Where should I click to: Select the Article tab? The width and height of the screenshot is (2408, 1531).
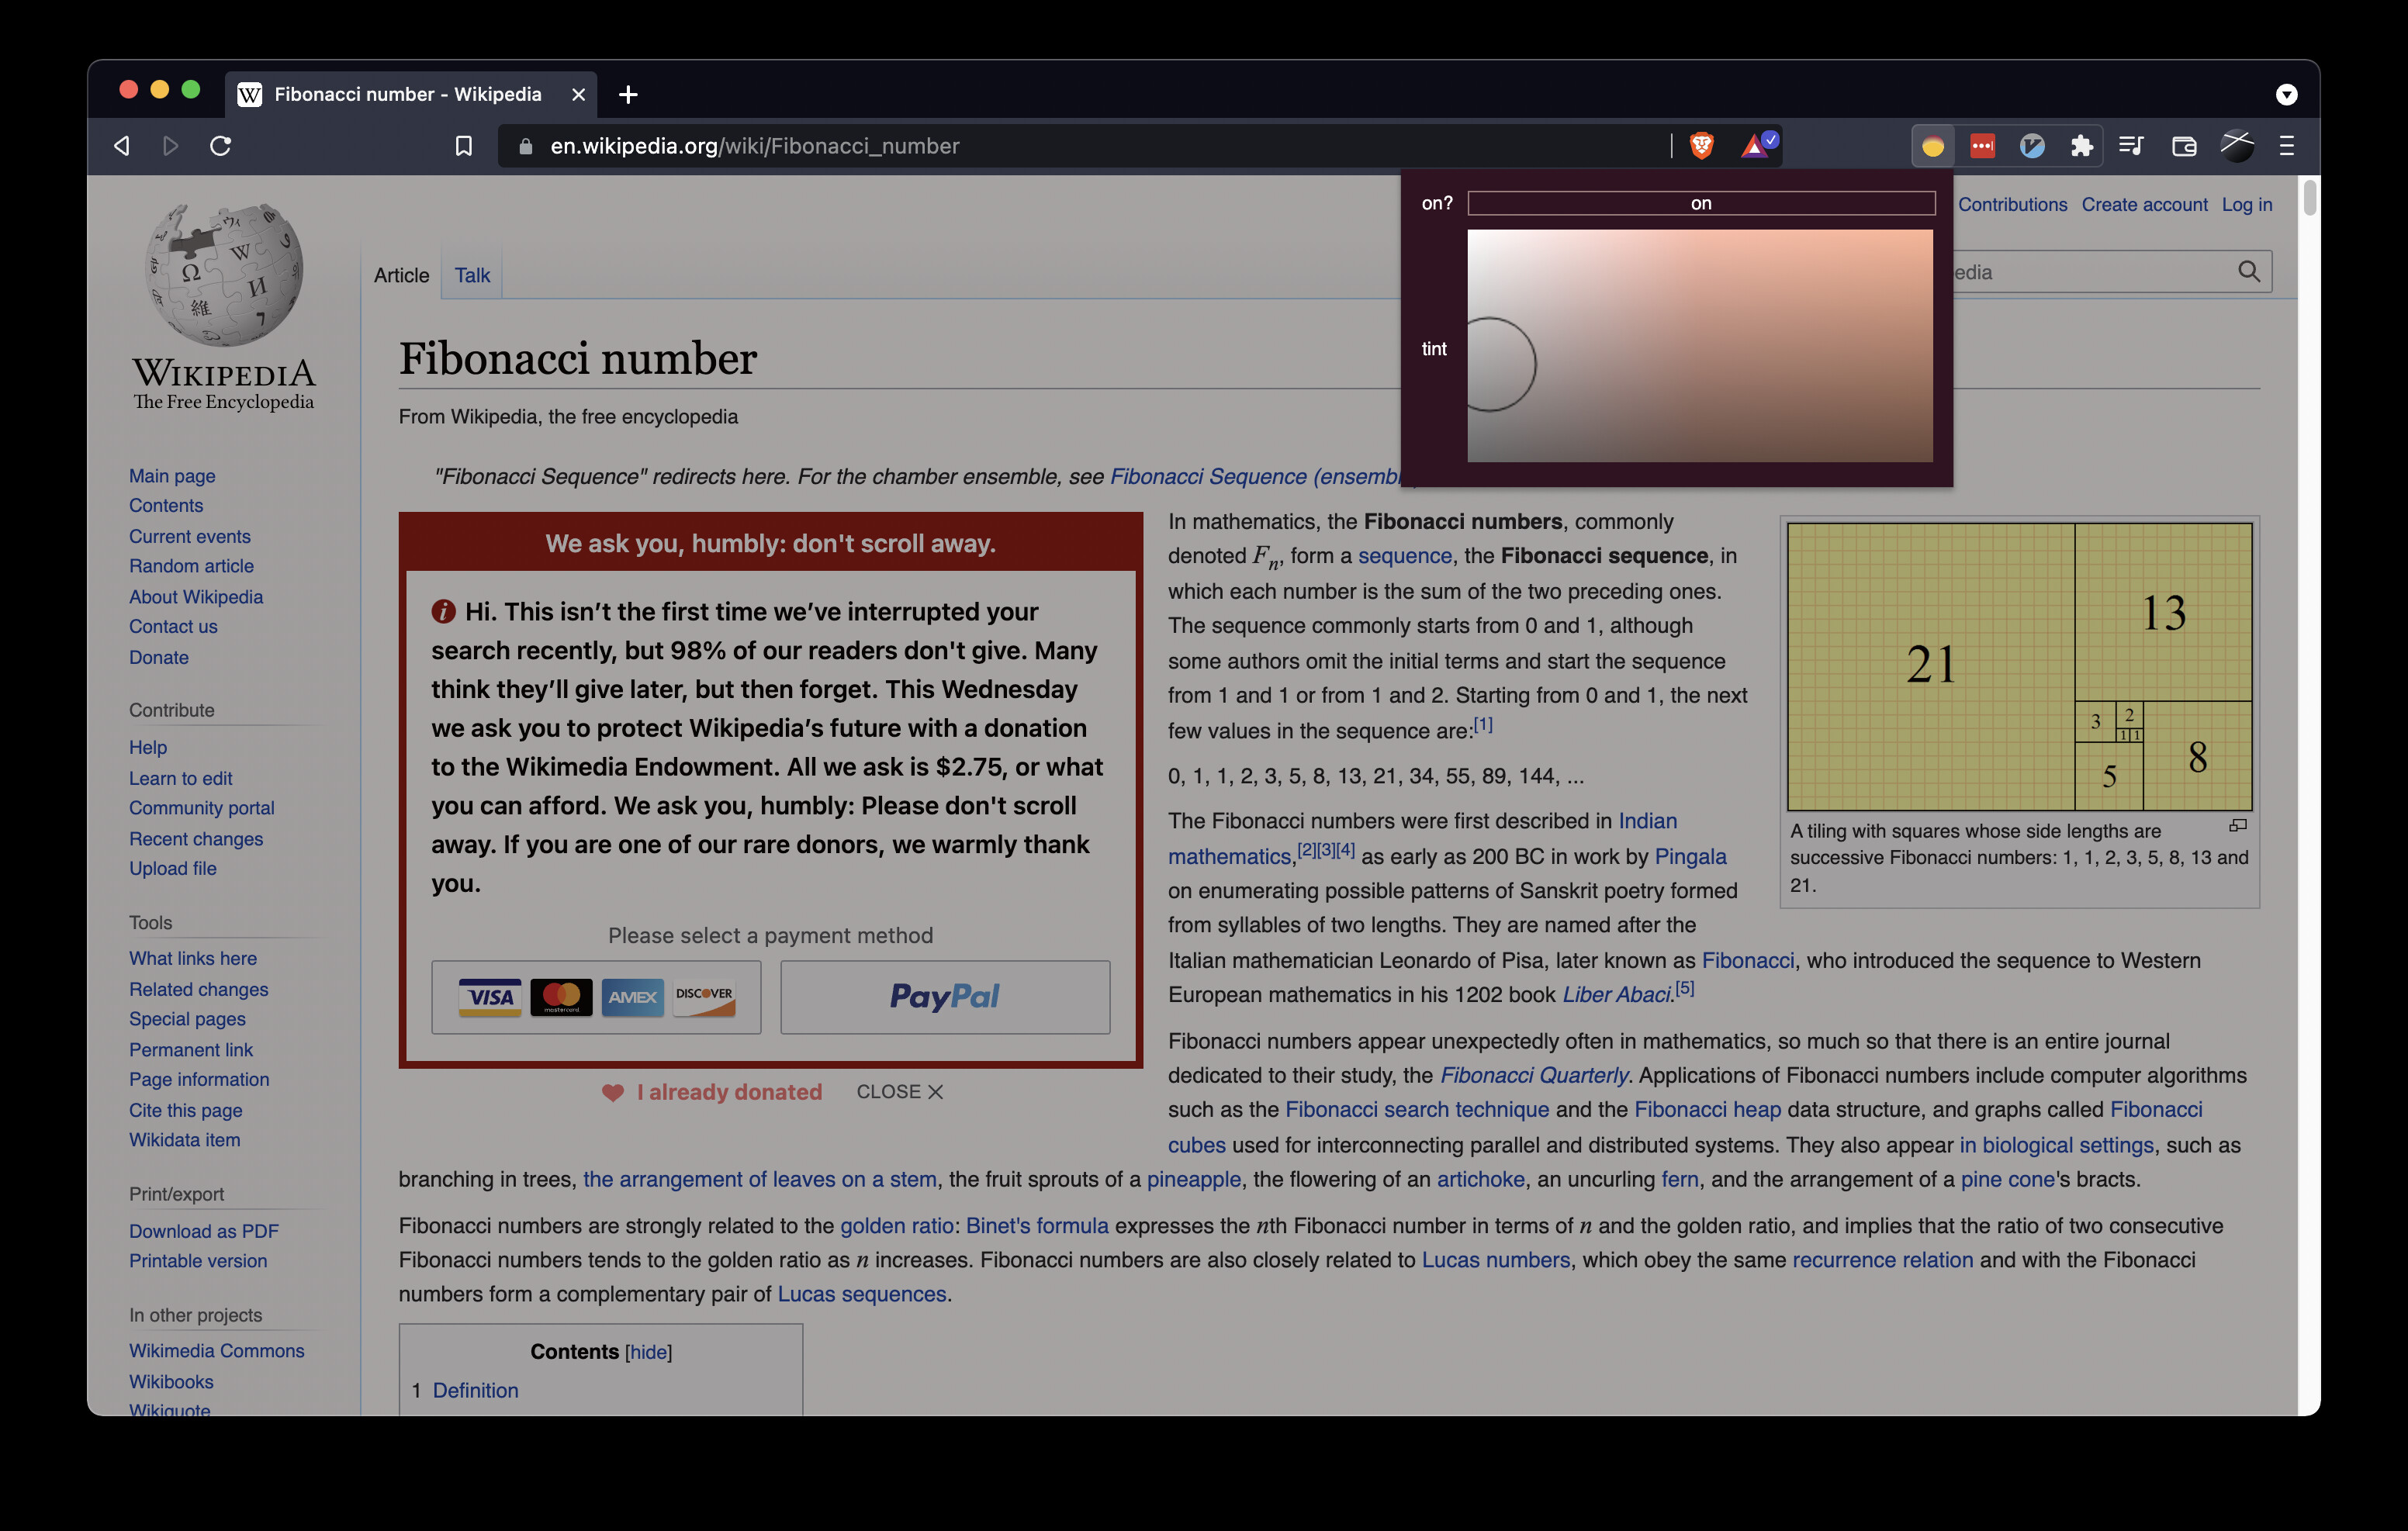(x=401, y=275)
